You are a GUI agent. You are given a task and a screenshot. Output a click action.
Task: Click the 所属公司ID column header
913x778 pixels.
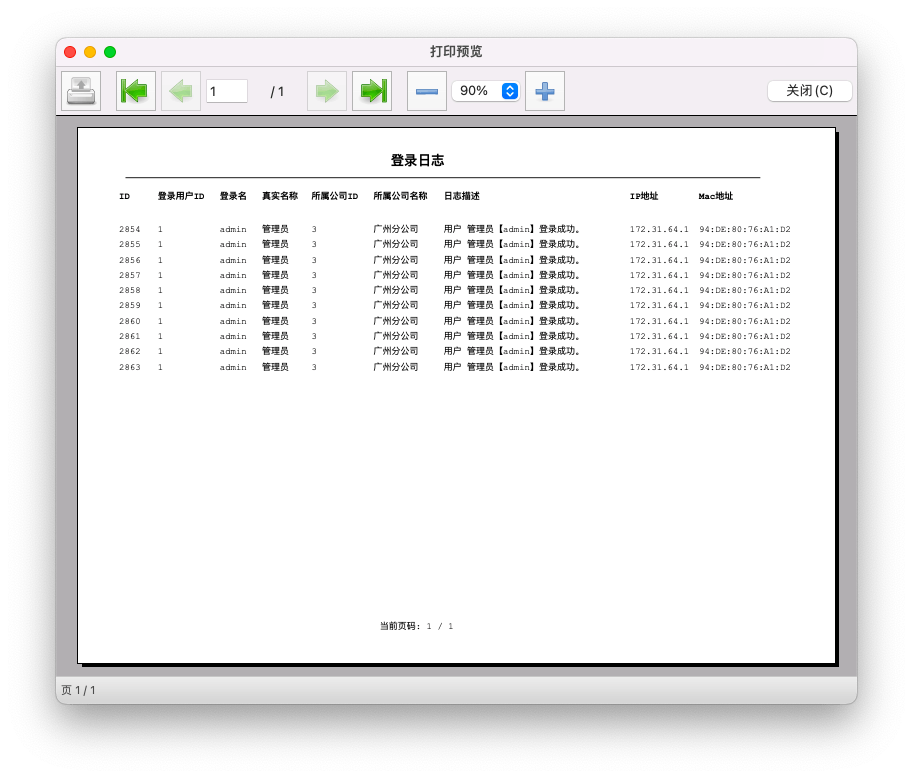click(335, 196)
